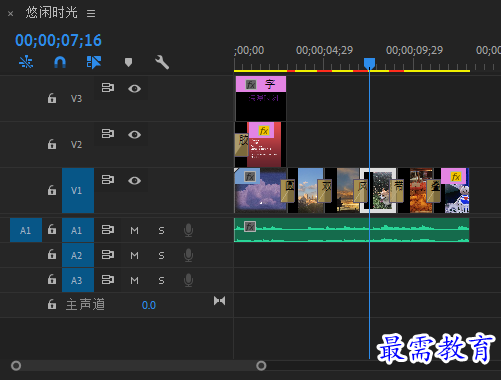The height and width of the screenshot is (380, 501).
Task: Add a marker with marker icon
Action: (128, 62)
